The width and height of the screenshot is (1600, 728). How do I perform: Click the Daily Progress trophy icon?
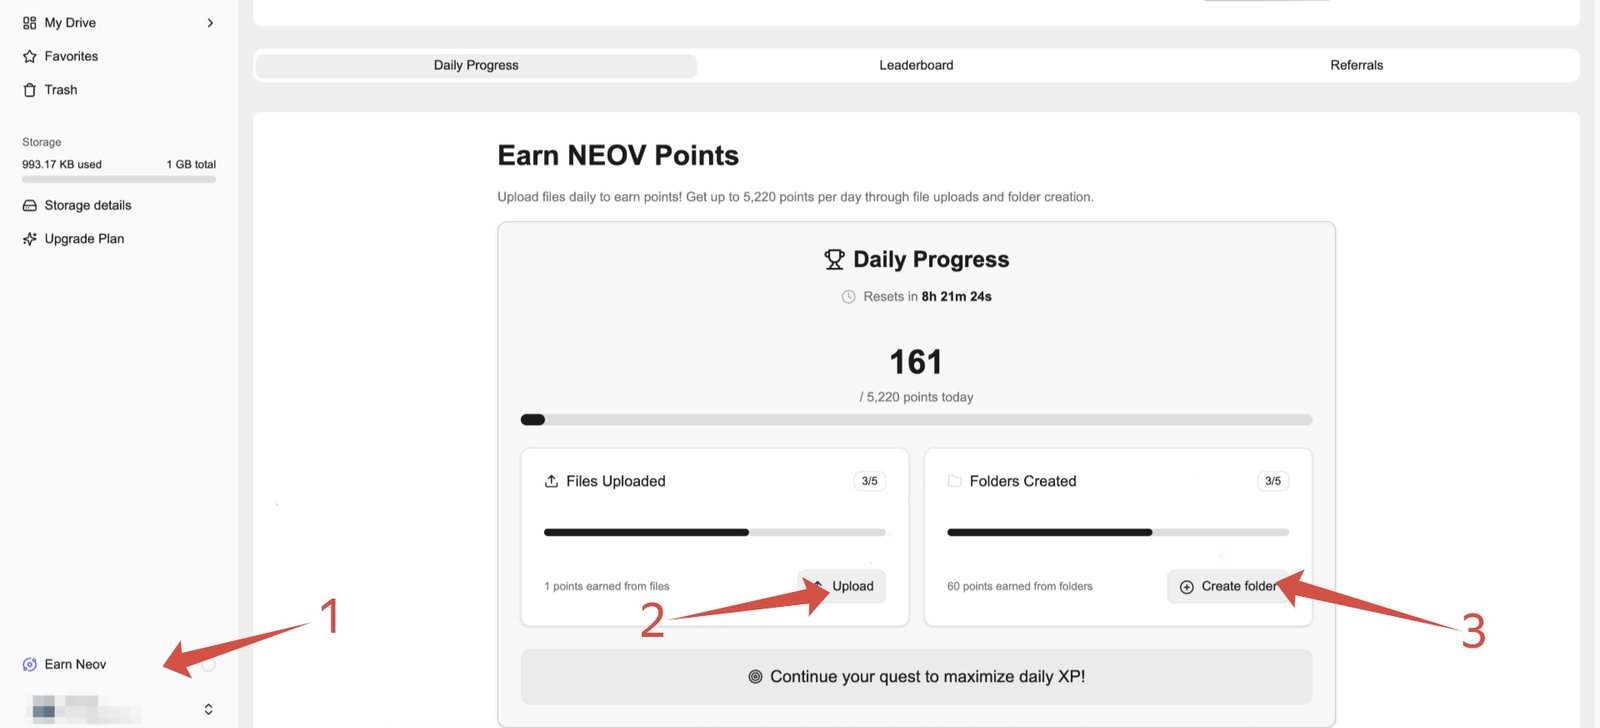(834, 260)
